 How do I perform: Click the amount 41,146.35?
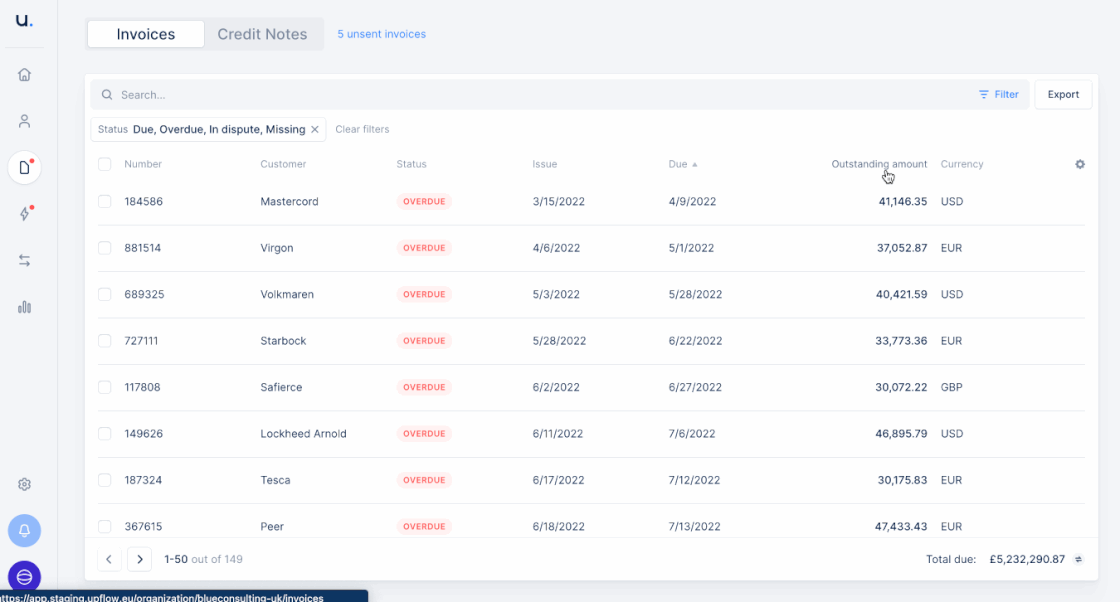tap(902, 201)
